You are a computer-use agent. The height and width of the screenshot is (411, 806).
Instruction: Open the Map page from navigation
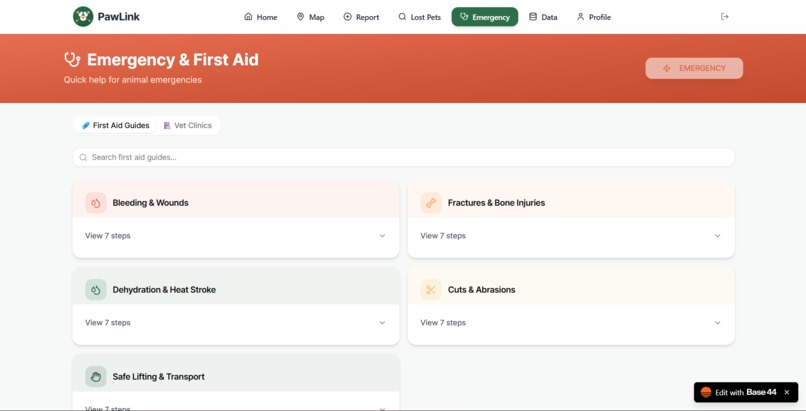[x=310, y=17]
